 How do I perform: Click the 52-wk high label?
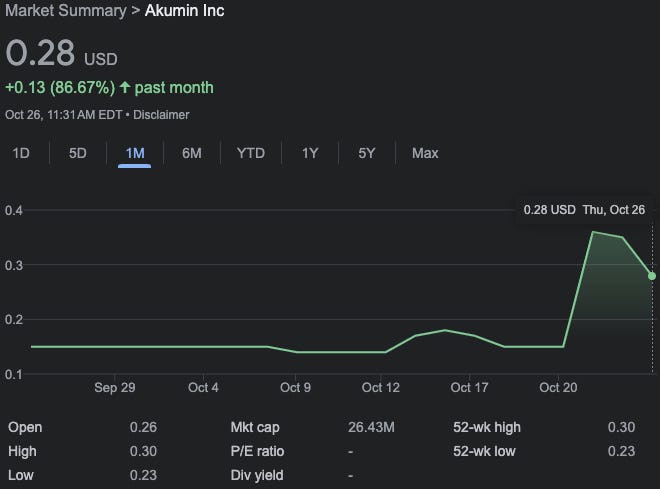(487, 427)
